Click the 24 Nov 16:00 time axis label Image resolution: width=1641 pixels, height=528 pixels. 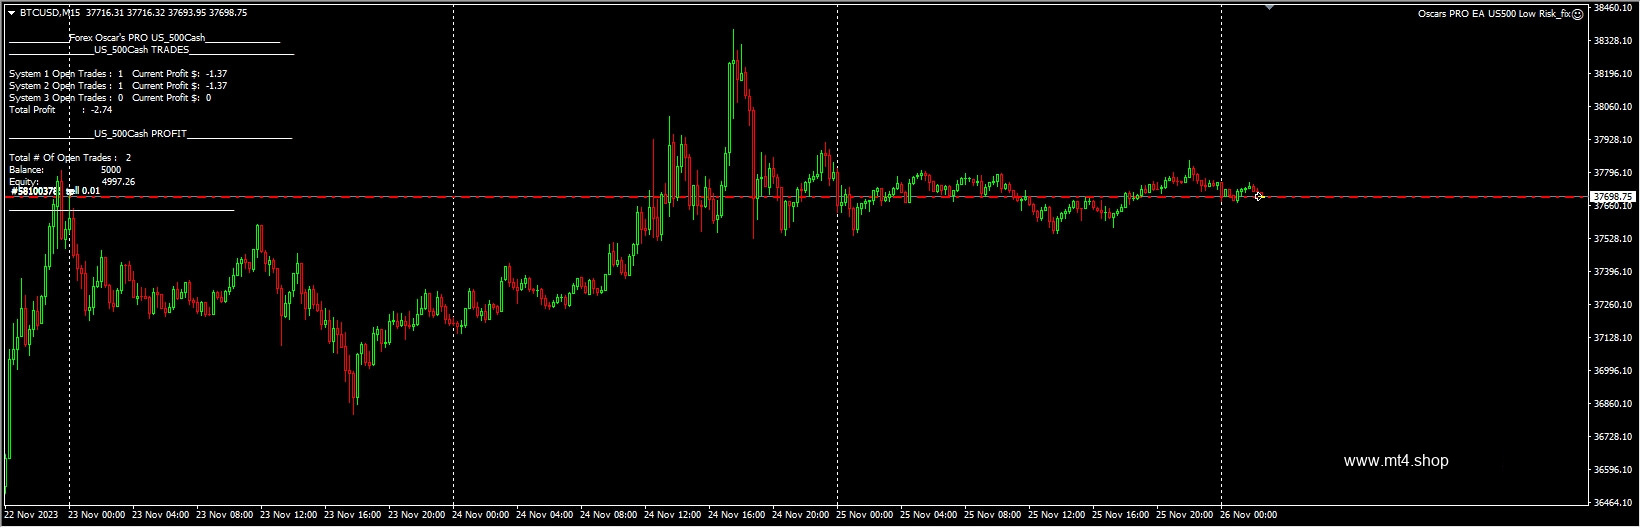(737, 515)
